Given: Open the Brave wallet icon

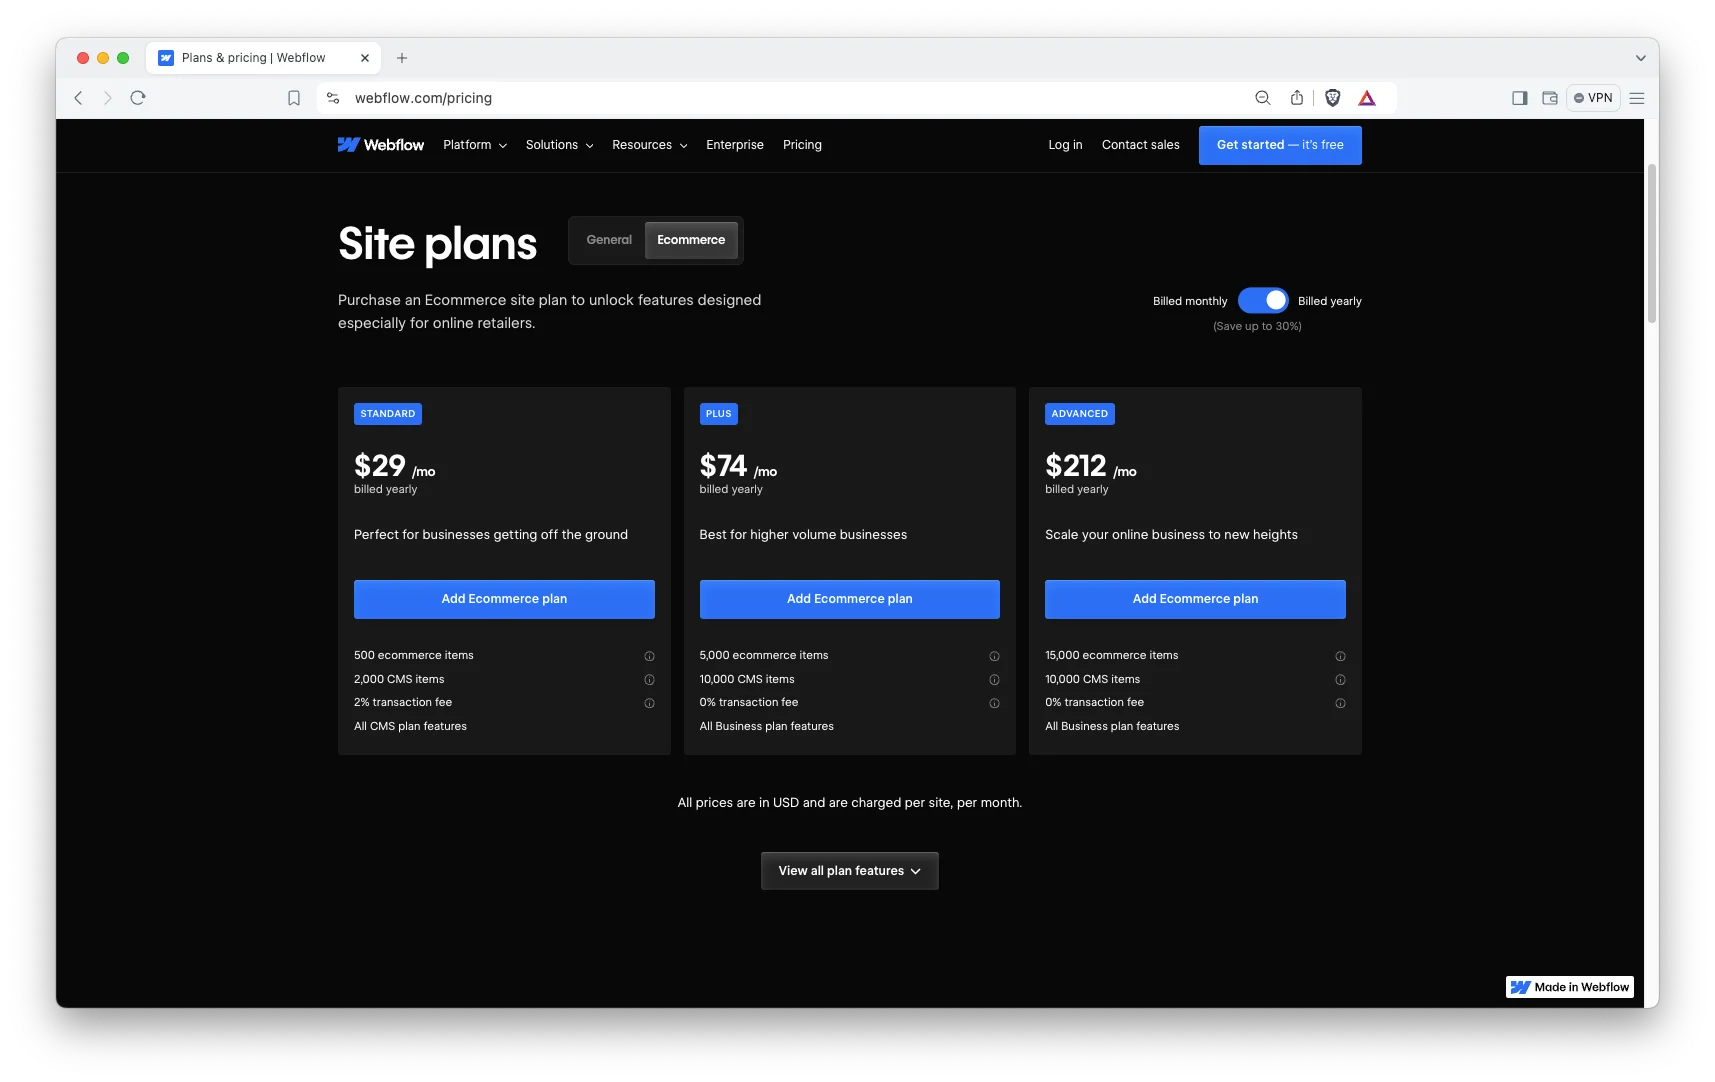Looking at the screenshot, I should click(x=1549, y=98).
